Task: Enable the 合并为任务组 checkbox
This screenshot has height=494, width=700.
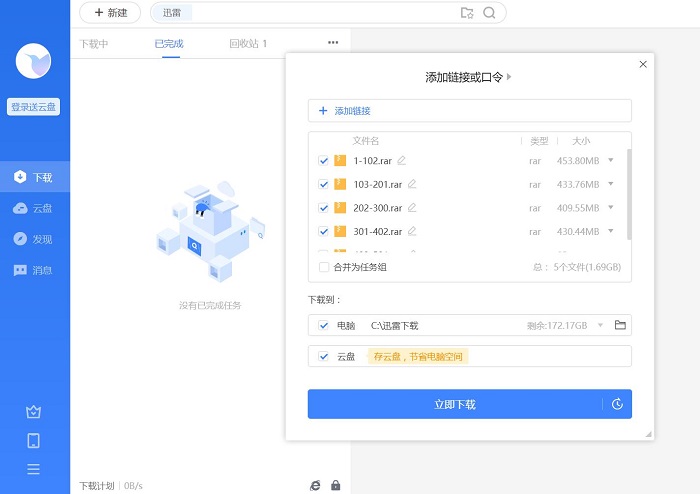Action: pyautogui.click(x=323, y=267)
